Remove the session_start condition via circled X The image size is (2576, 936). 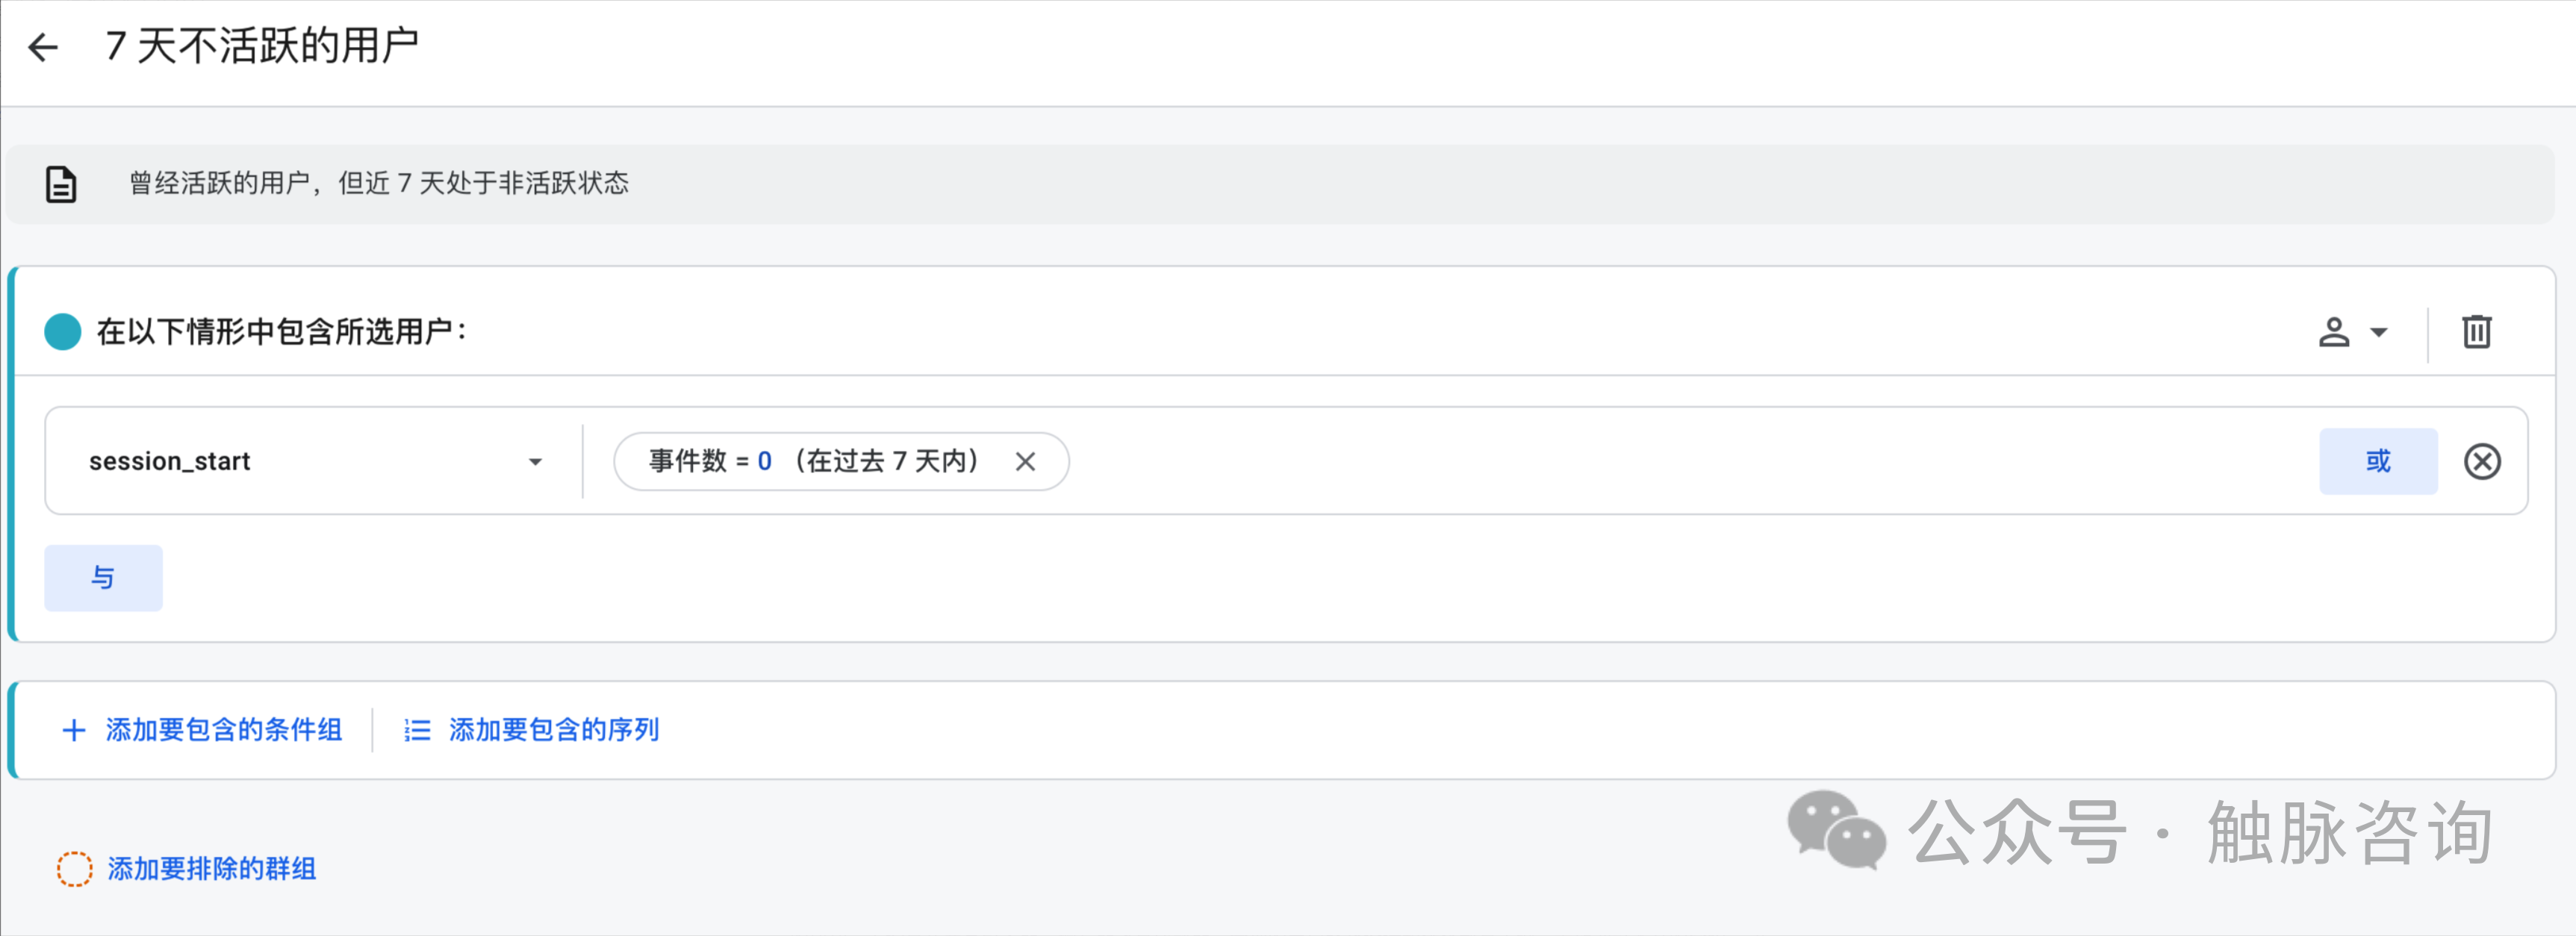point(2481,462)
